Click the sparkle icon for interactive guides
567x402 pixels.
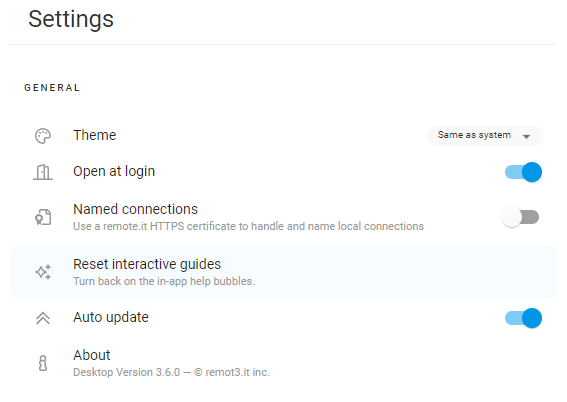click(x=43, y=272)
